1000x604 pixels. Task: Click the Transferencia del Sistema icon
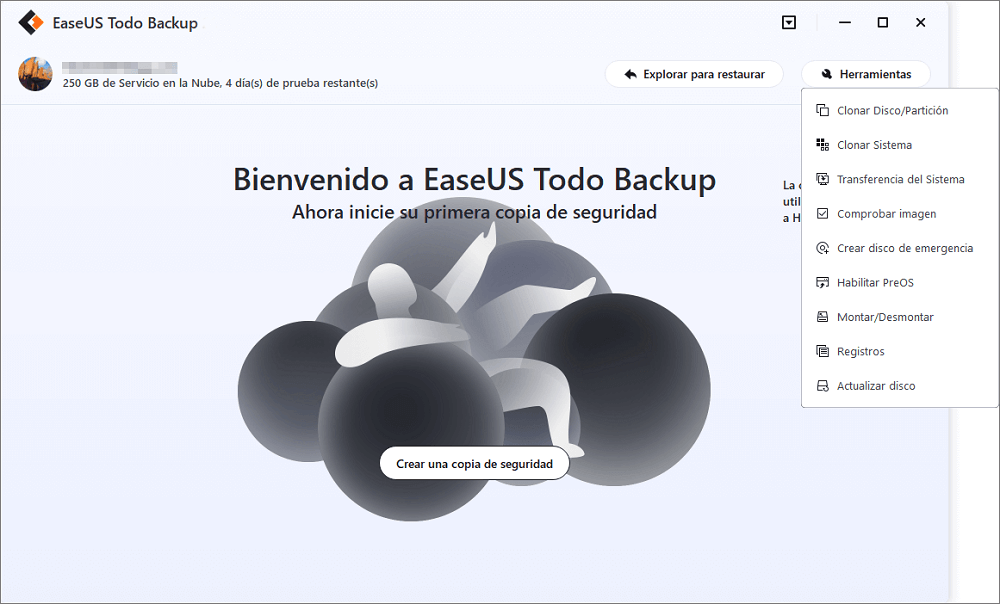point(822,179)
